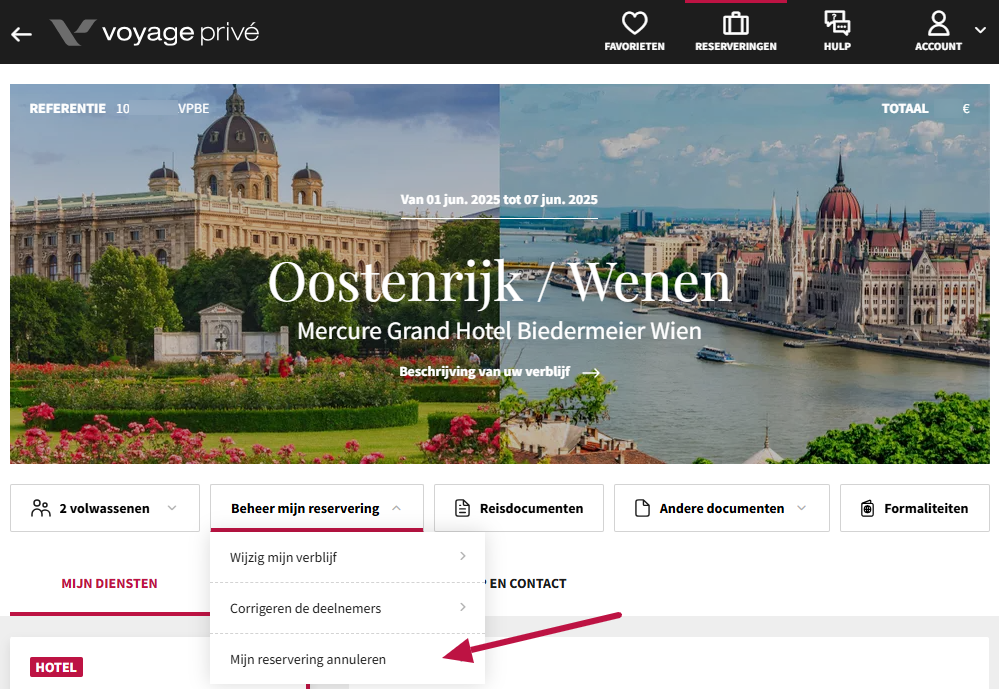The width and height of the screenshot is (999, 689).
Task: Choose Mijn reservering annuleren
Action: [347, 659]
